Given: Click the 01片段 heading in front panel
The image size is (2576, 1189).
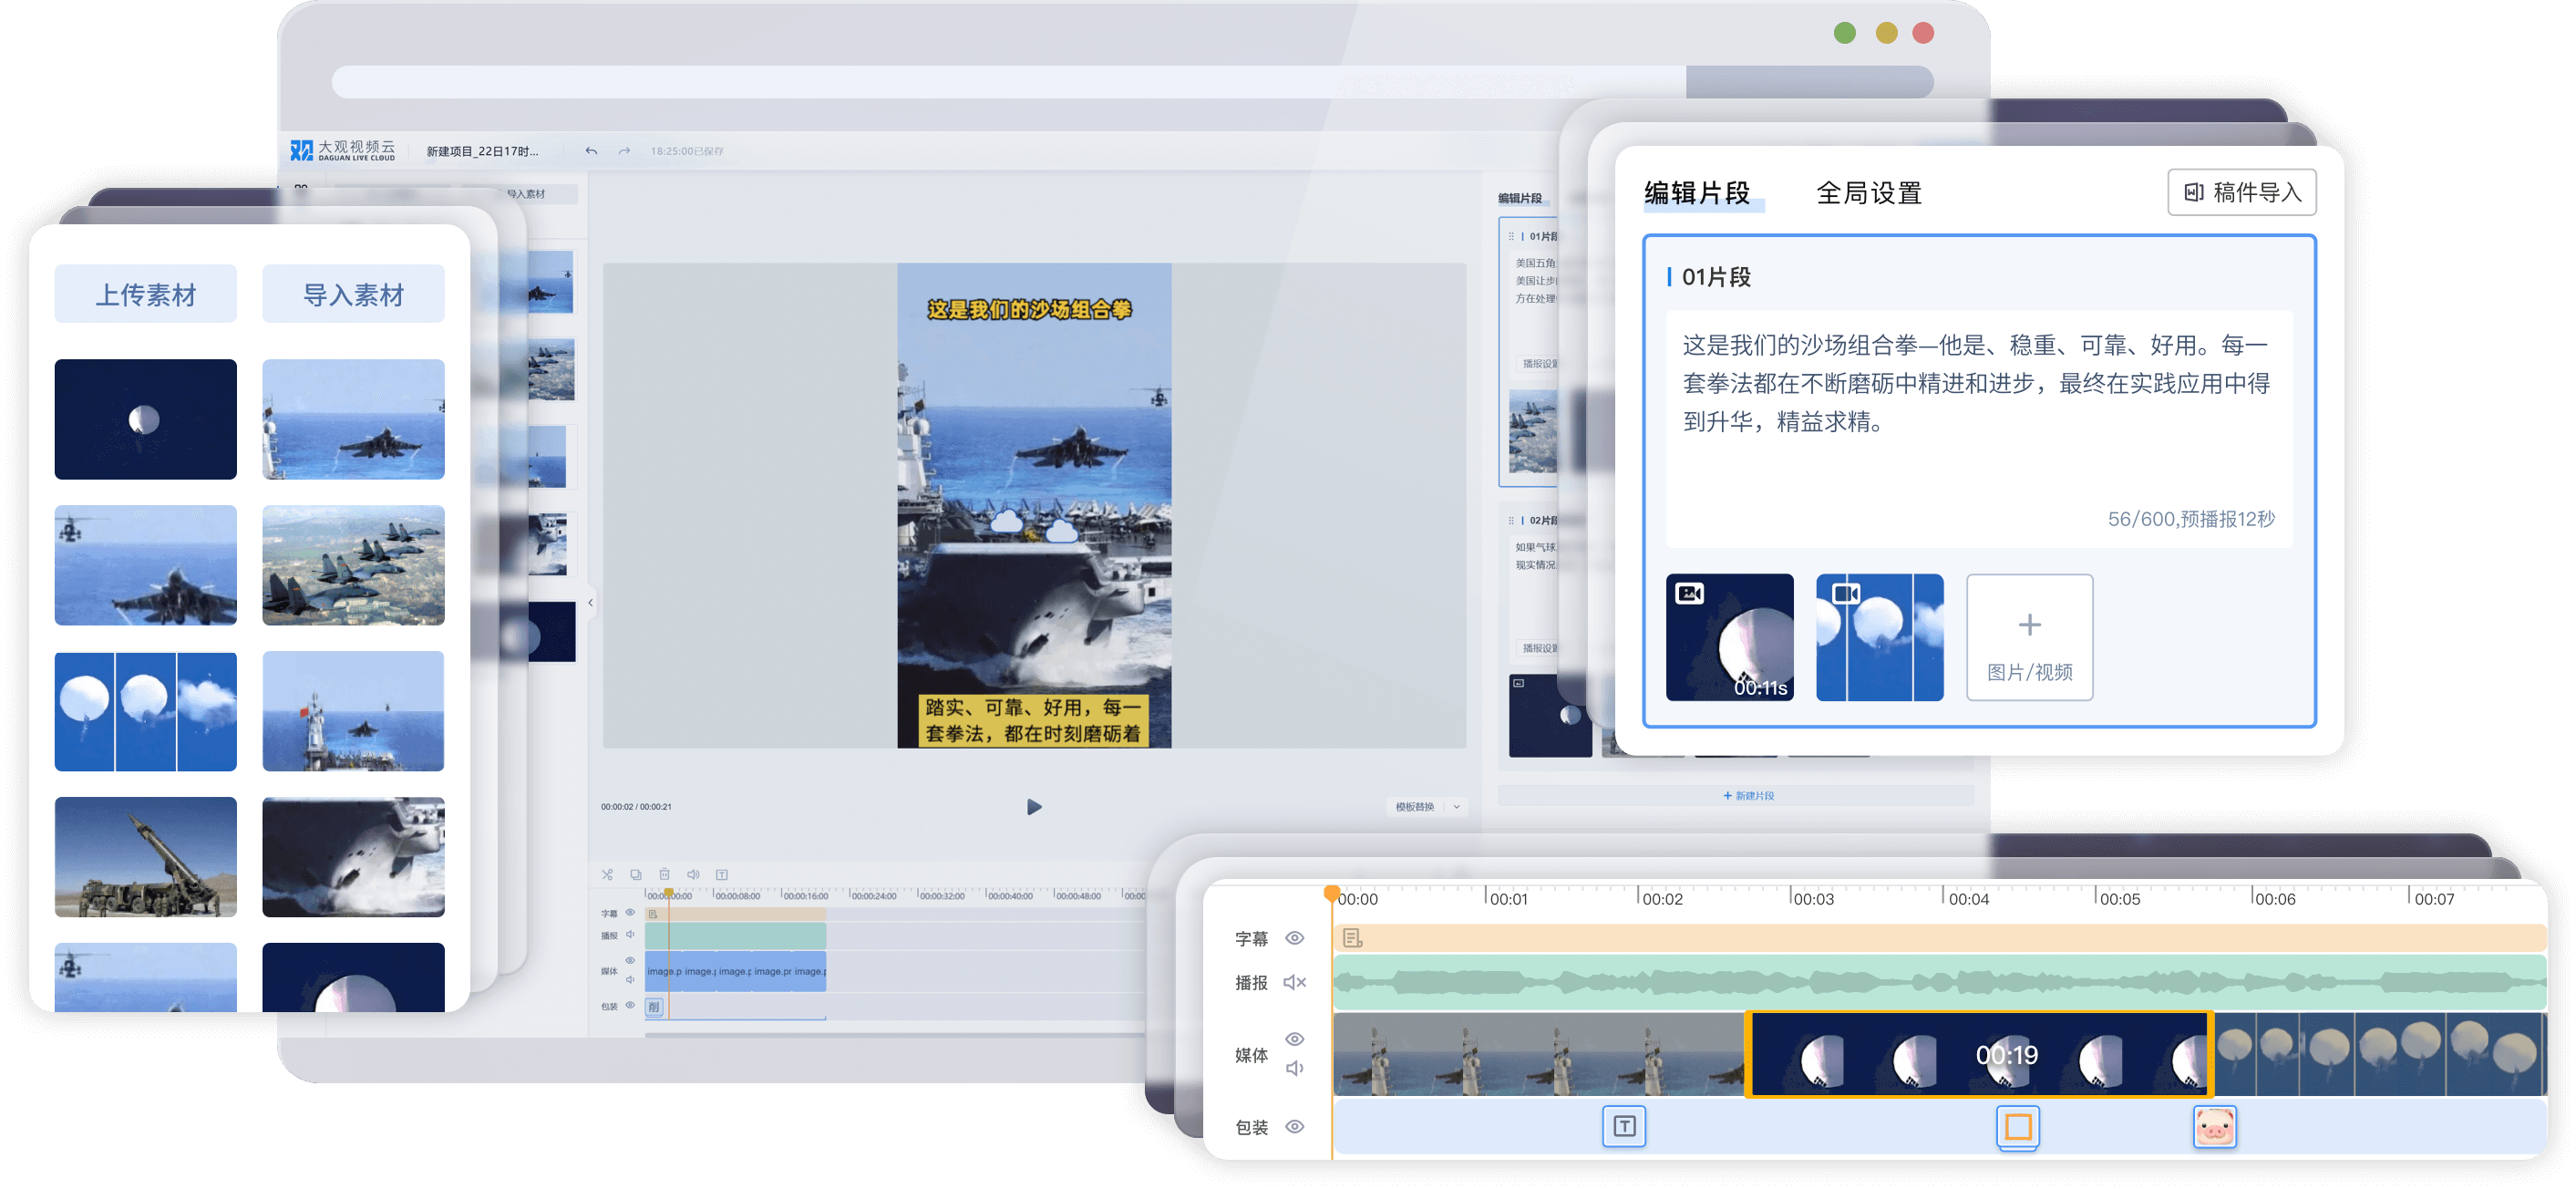Looking at the screenshot, I should [1715, 277].
